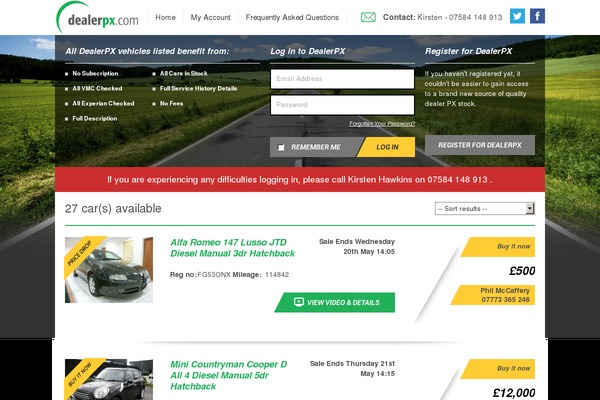Screen dimensions: 600x400
Task: Click the 'All VMC Checked' benefit item
Action: tap(97, 88)
